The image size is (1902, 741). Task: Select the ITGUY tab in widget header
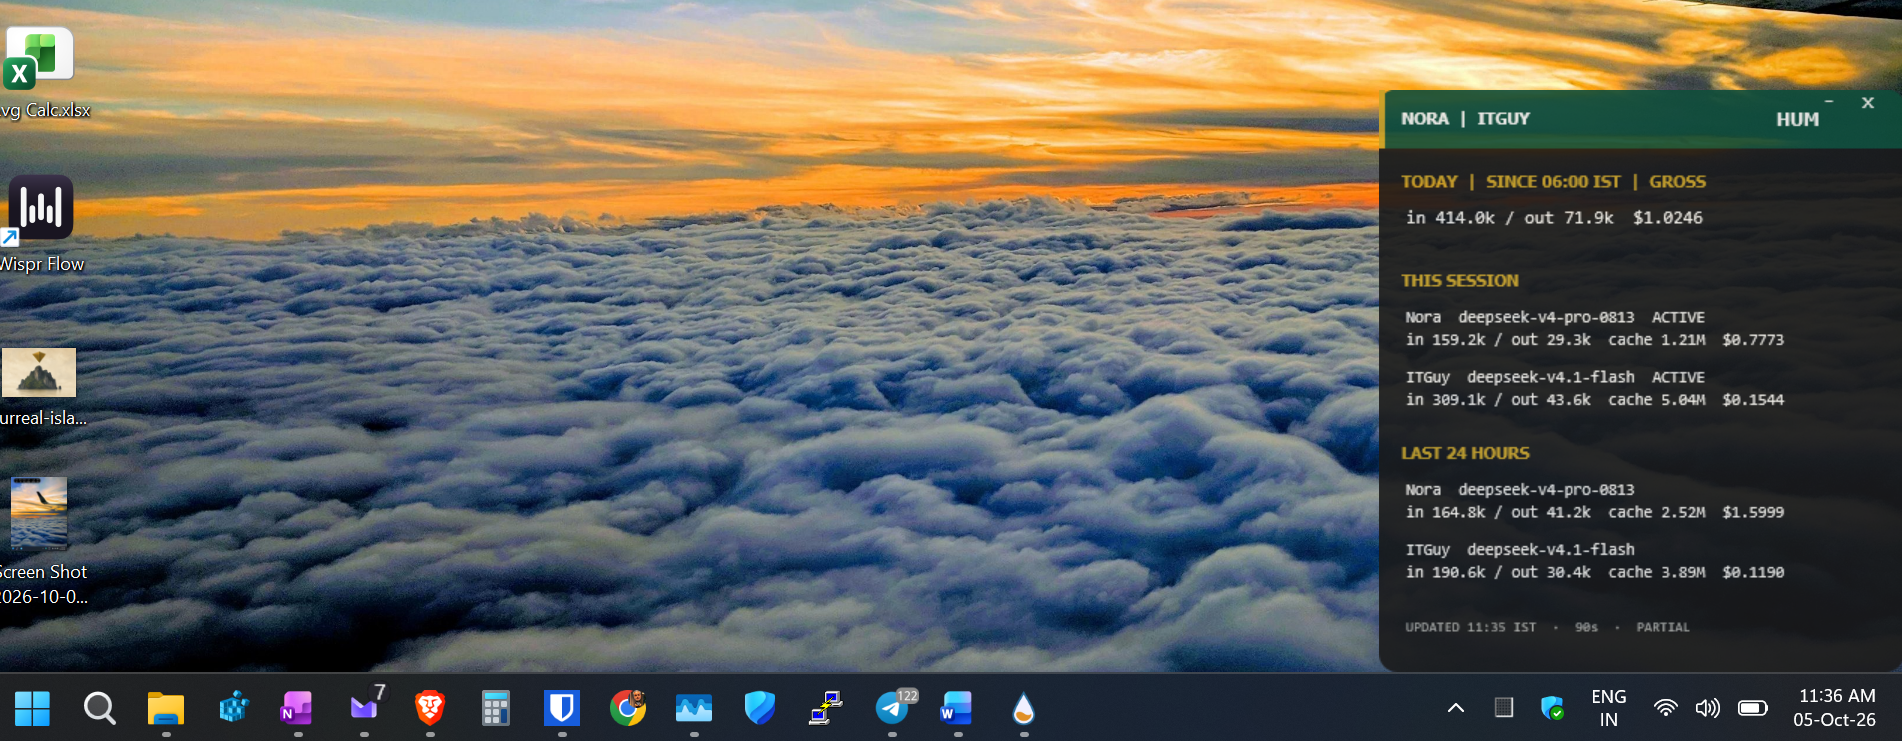[x=1503, y=119]
